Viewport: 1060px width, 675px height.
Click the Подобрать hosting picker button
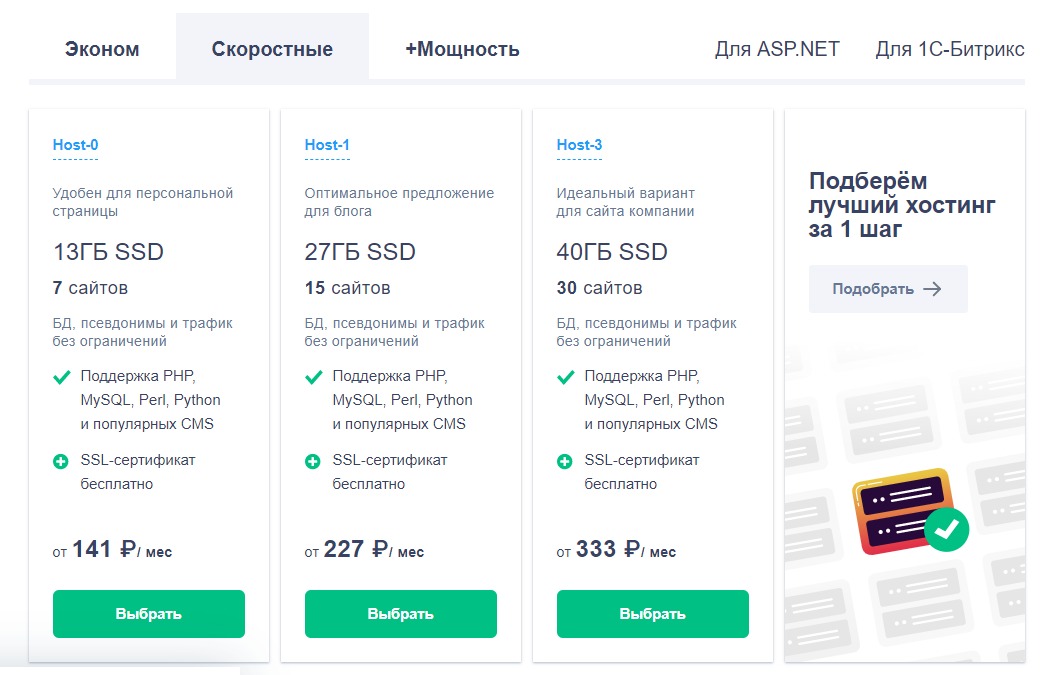coord(888,289)
